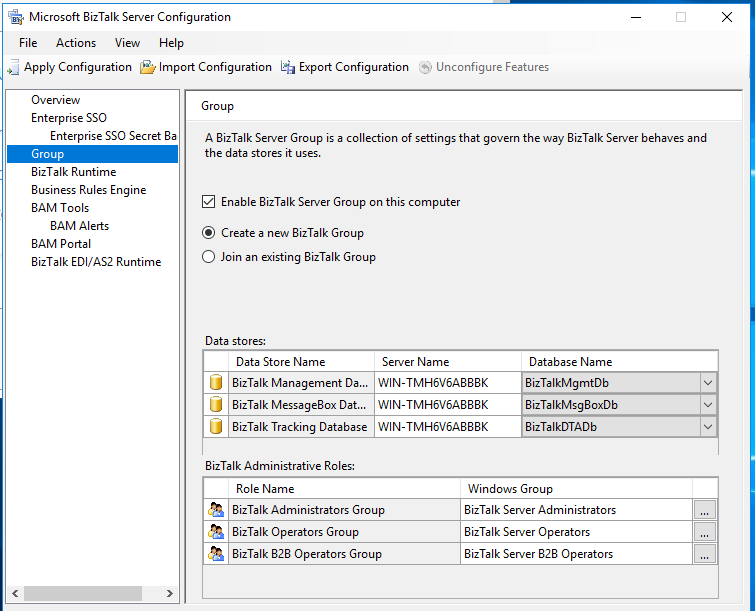Select BAM Alerts in the navigation tree
The width and height of the screenshot is (755, 611).
click(79, 226)
